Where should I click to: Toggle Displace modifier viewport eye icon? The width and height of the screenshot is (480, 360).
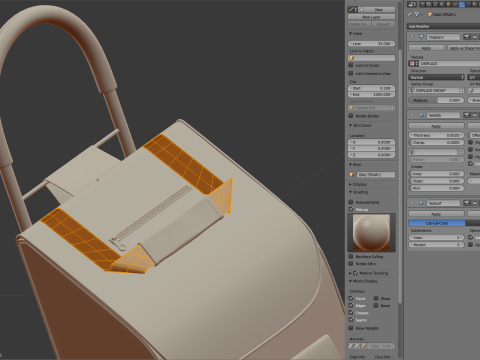475,37
